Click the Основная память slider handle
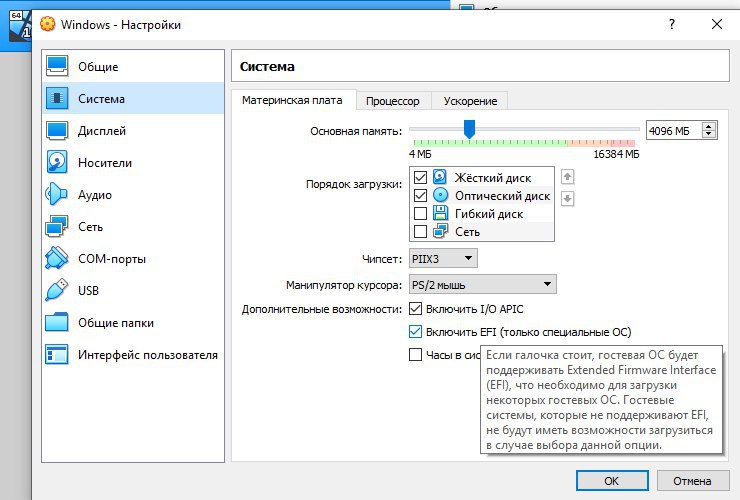This screenshot has width=740, height=500. click(x=469, y=129)
